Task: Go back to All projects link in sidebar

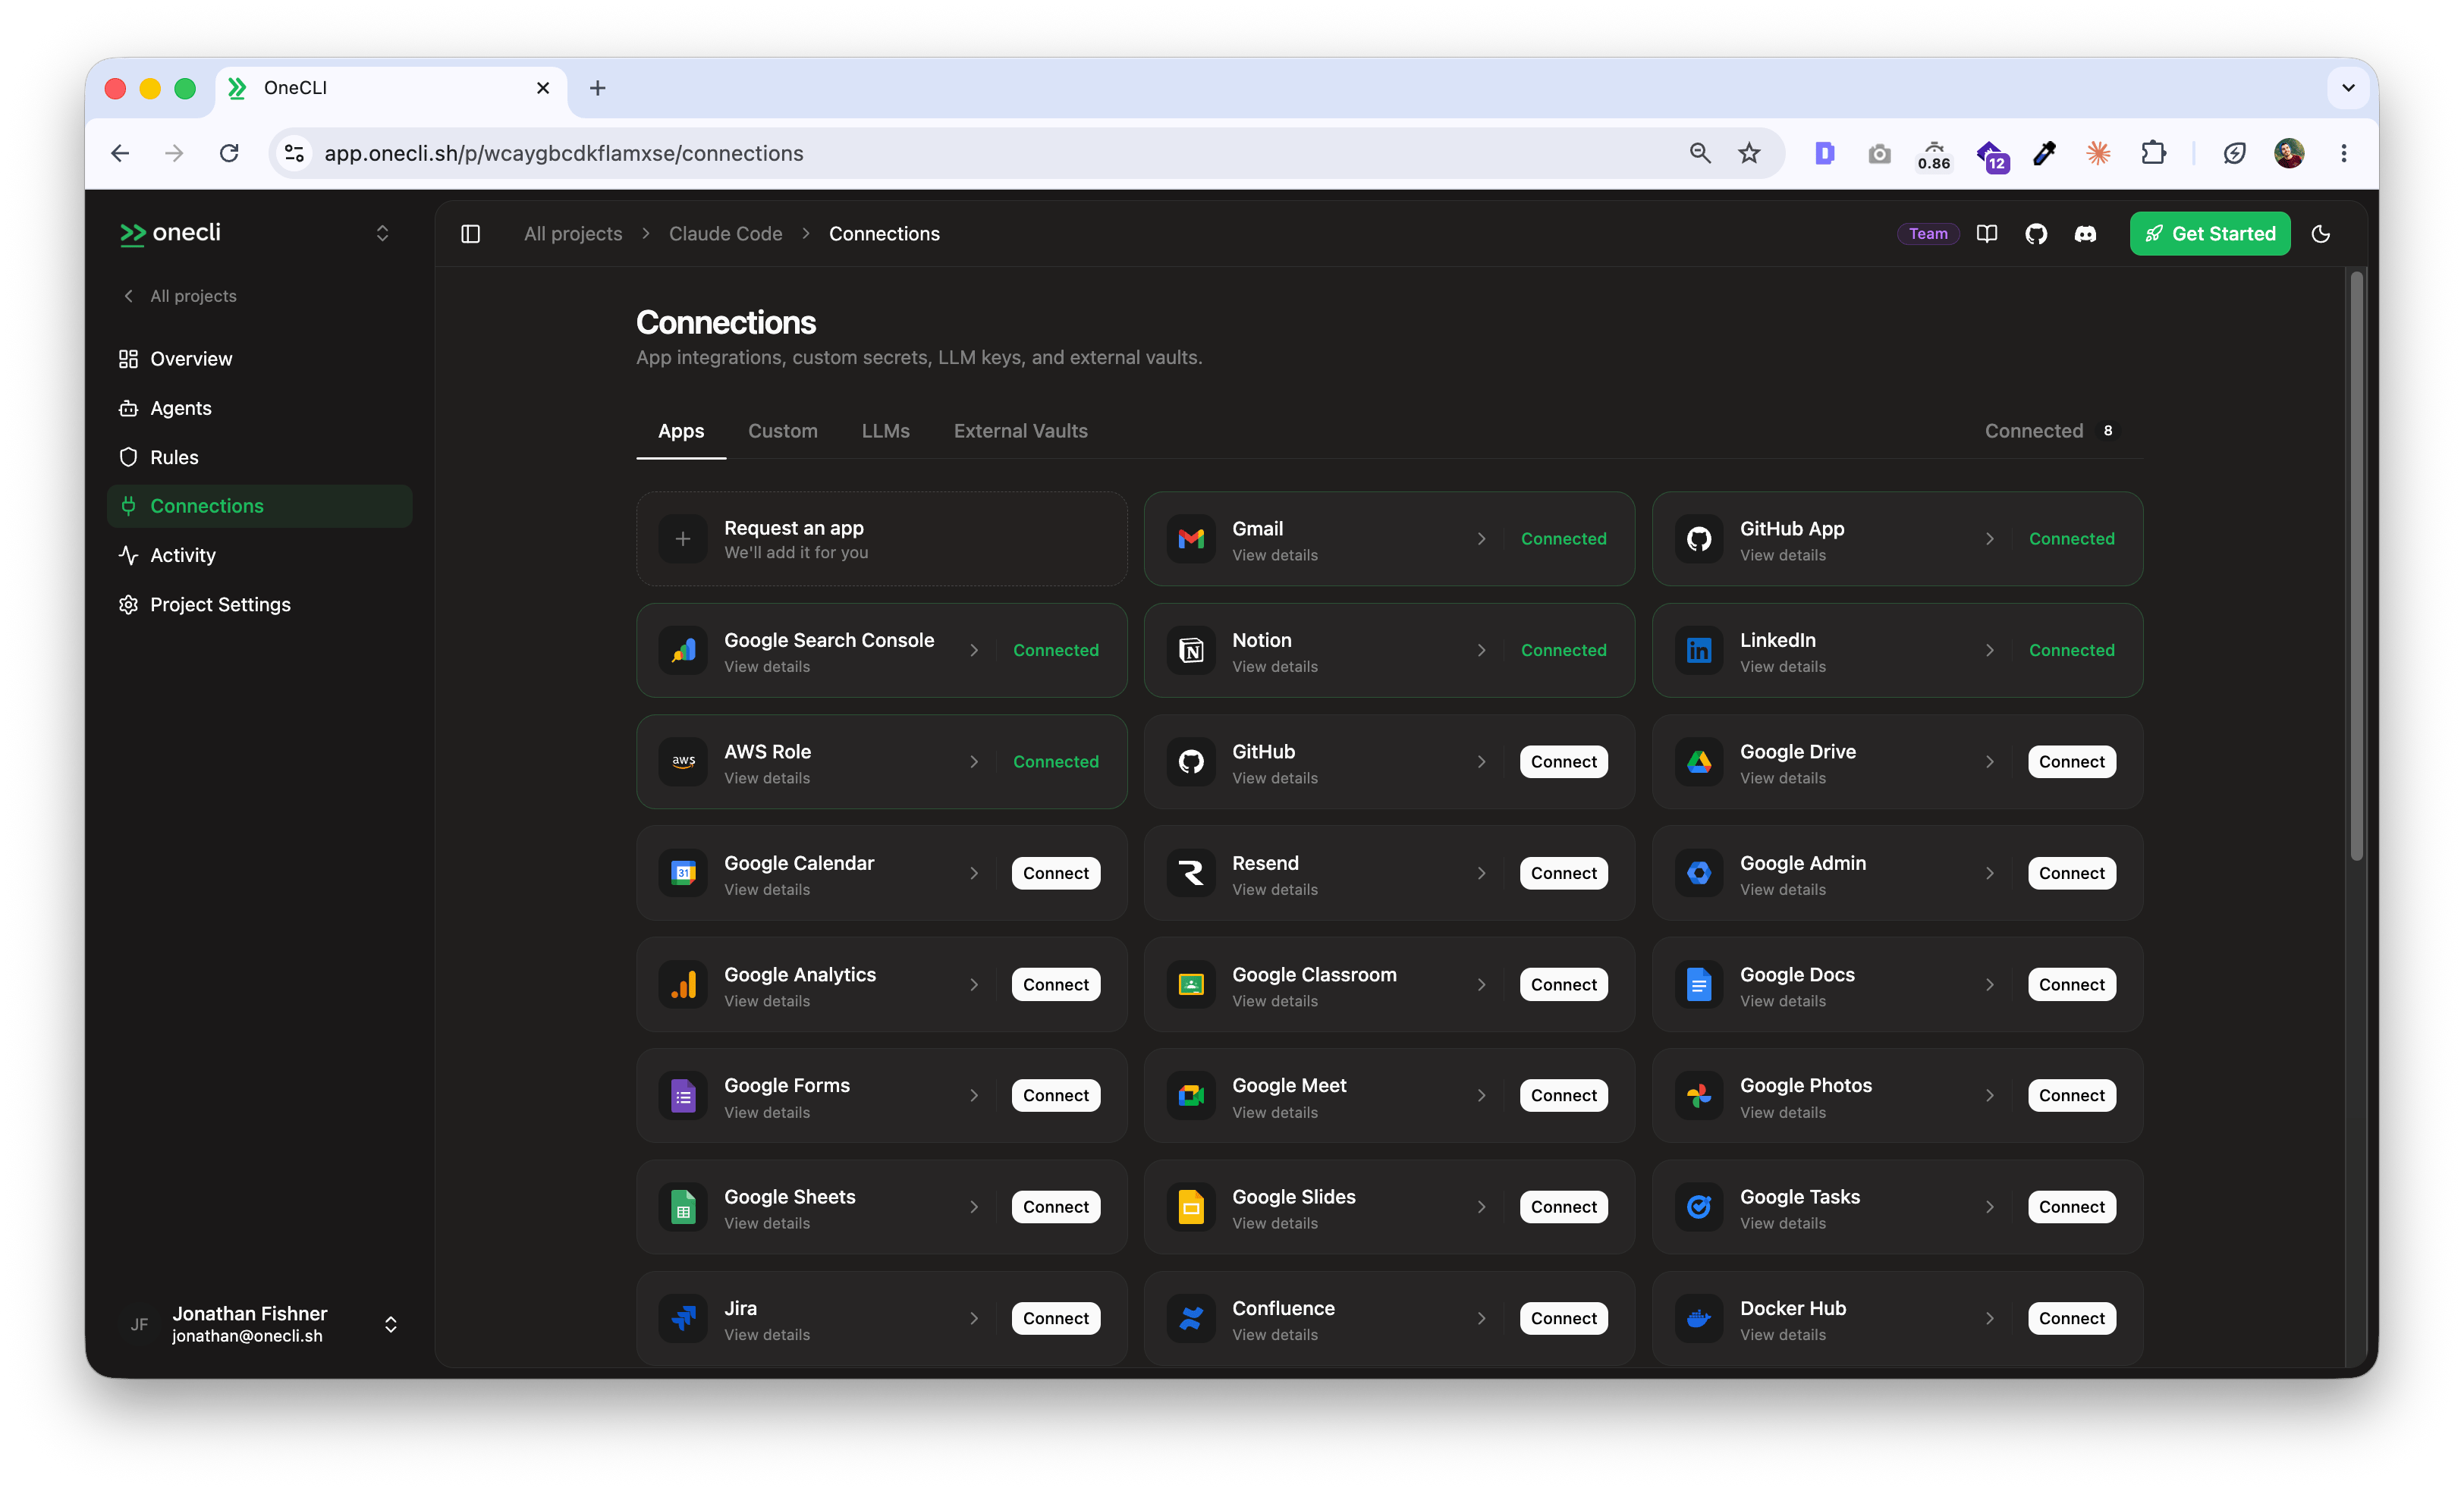Action: pos(180,296)
